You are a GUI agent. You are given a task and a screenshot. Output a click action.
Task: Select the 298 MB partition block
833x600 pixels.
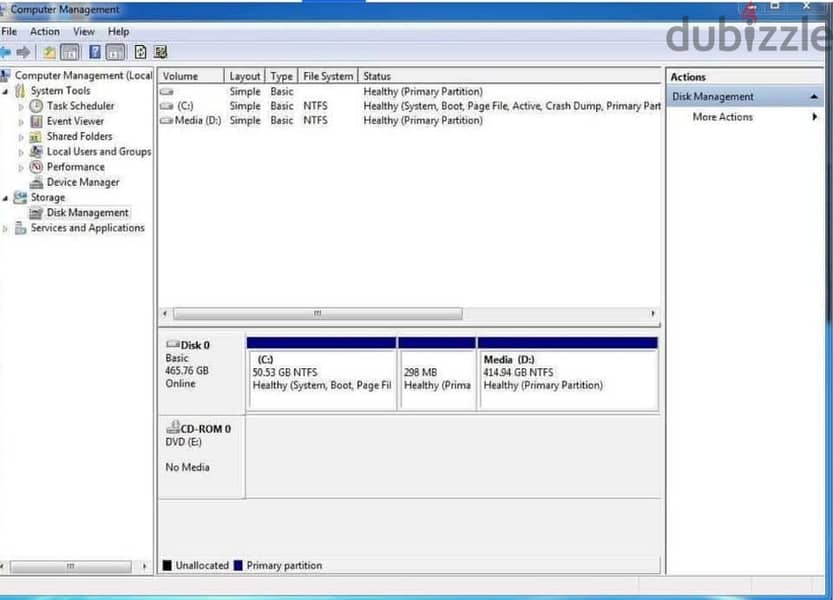coord(437,374)
